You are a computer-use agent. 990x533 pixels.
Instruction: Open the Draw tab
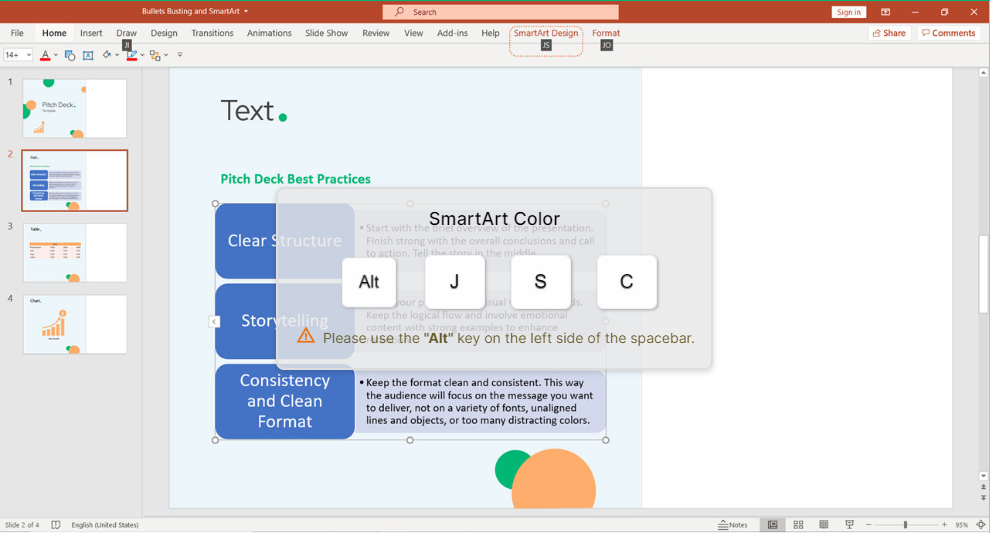[126, 33]
